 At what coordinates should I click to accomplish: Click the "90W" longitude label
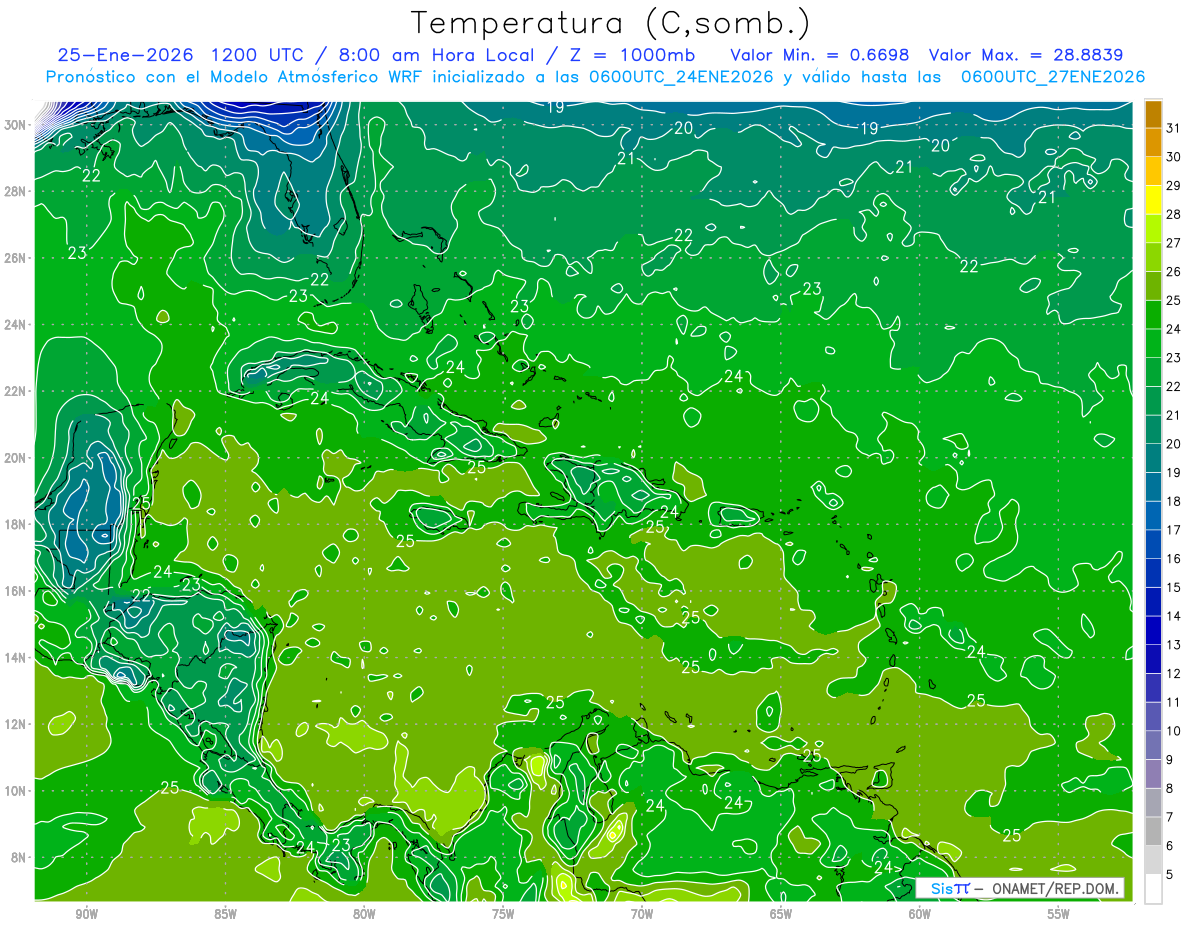pyautogui.click(x=86, y=914)
